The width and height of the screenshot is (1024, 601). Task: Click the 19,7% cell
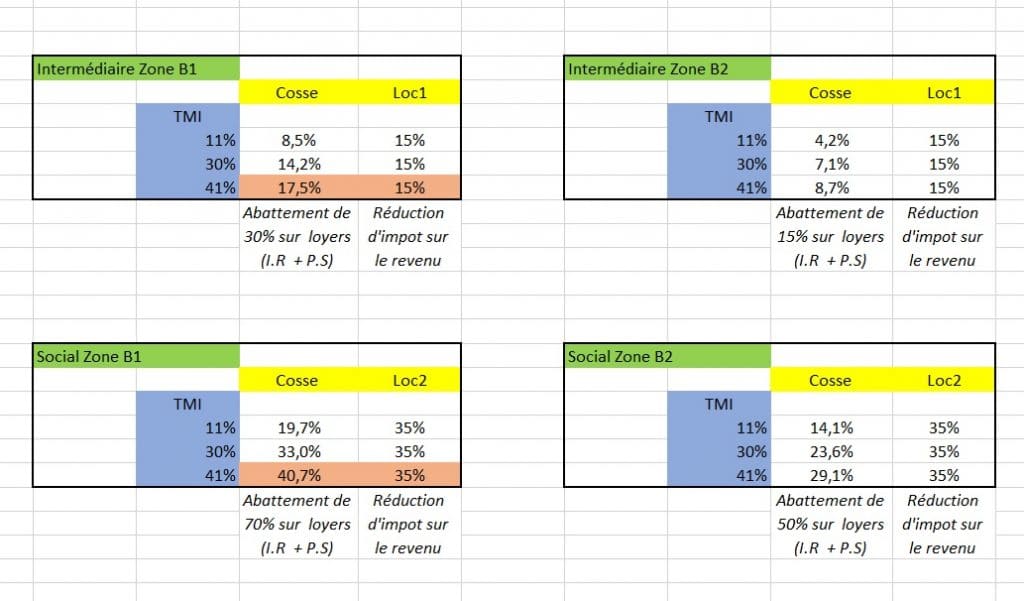click(x=297, y=428)
